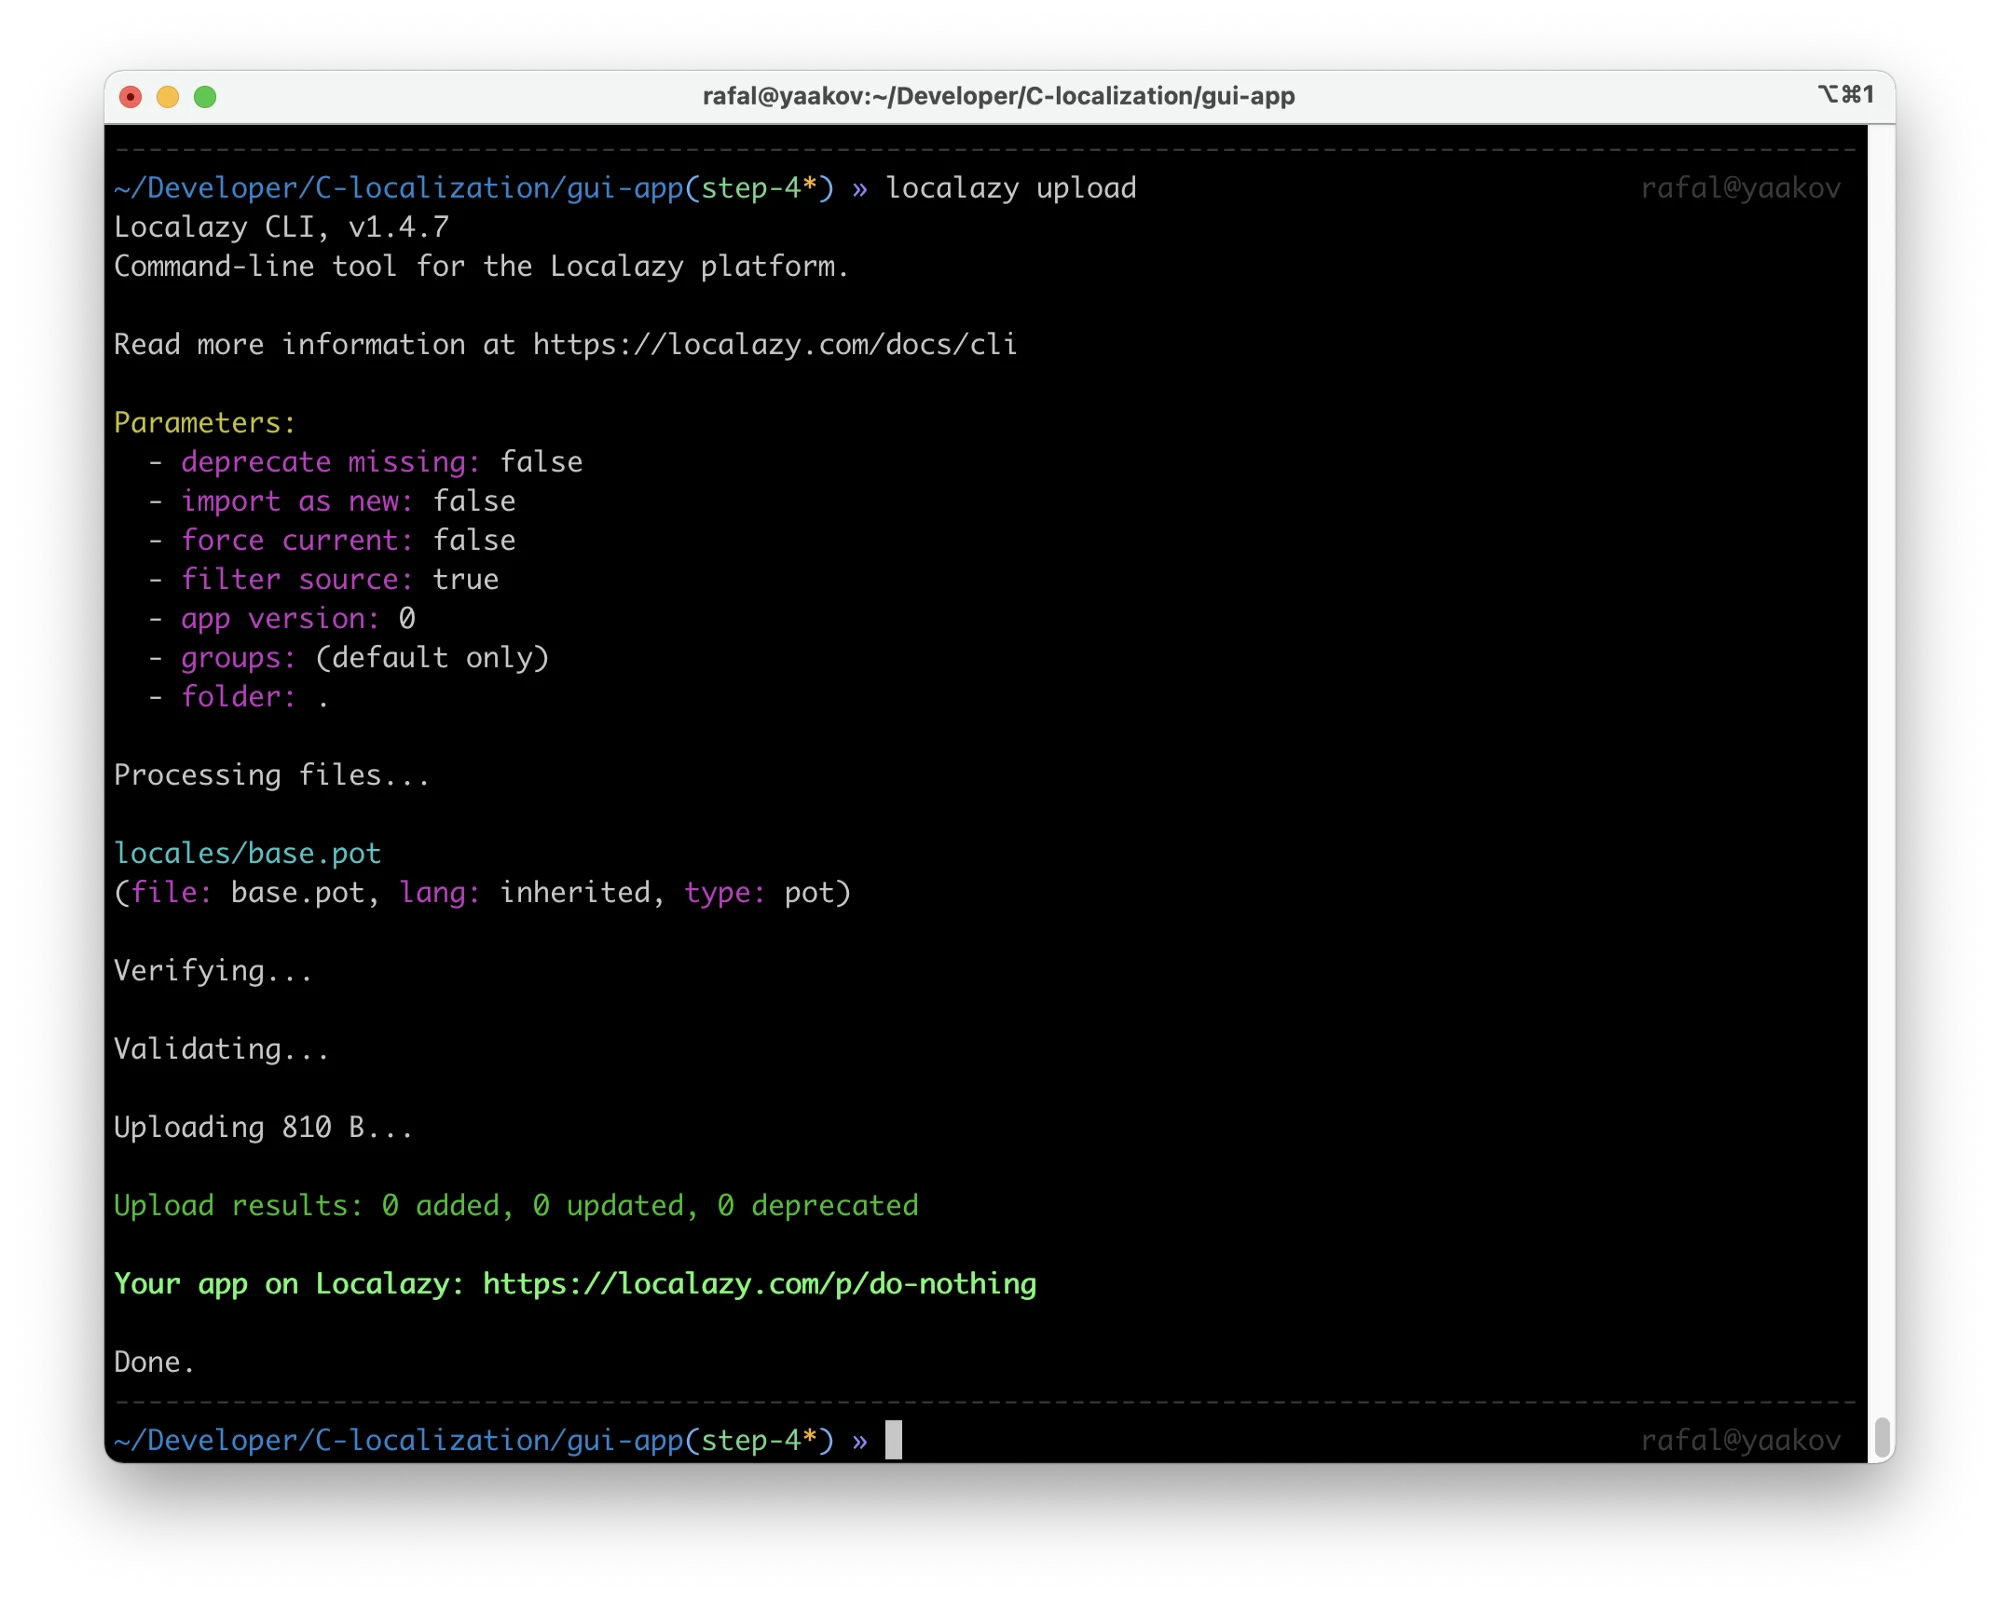Click the 'Uploading 810 B...' status line

click(x=263, y=1127)
